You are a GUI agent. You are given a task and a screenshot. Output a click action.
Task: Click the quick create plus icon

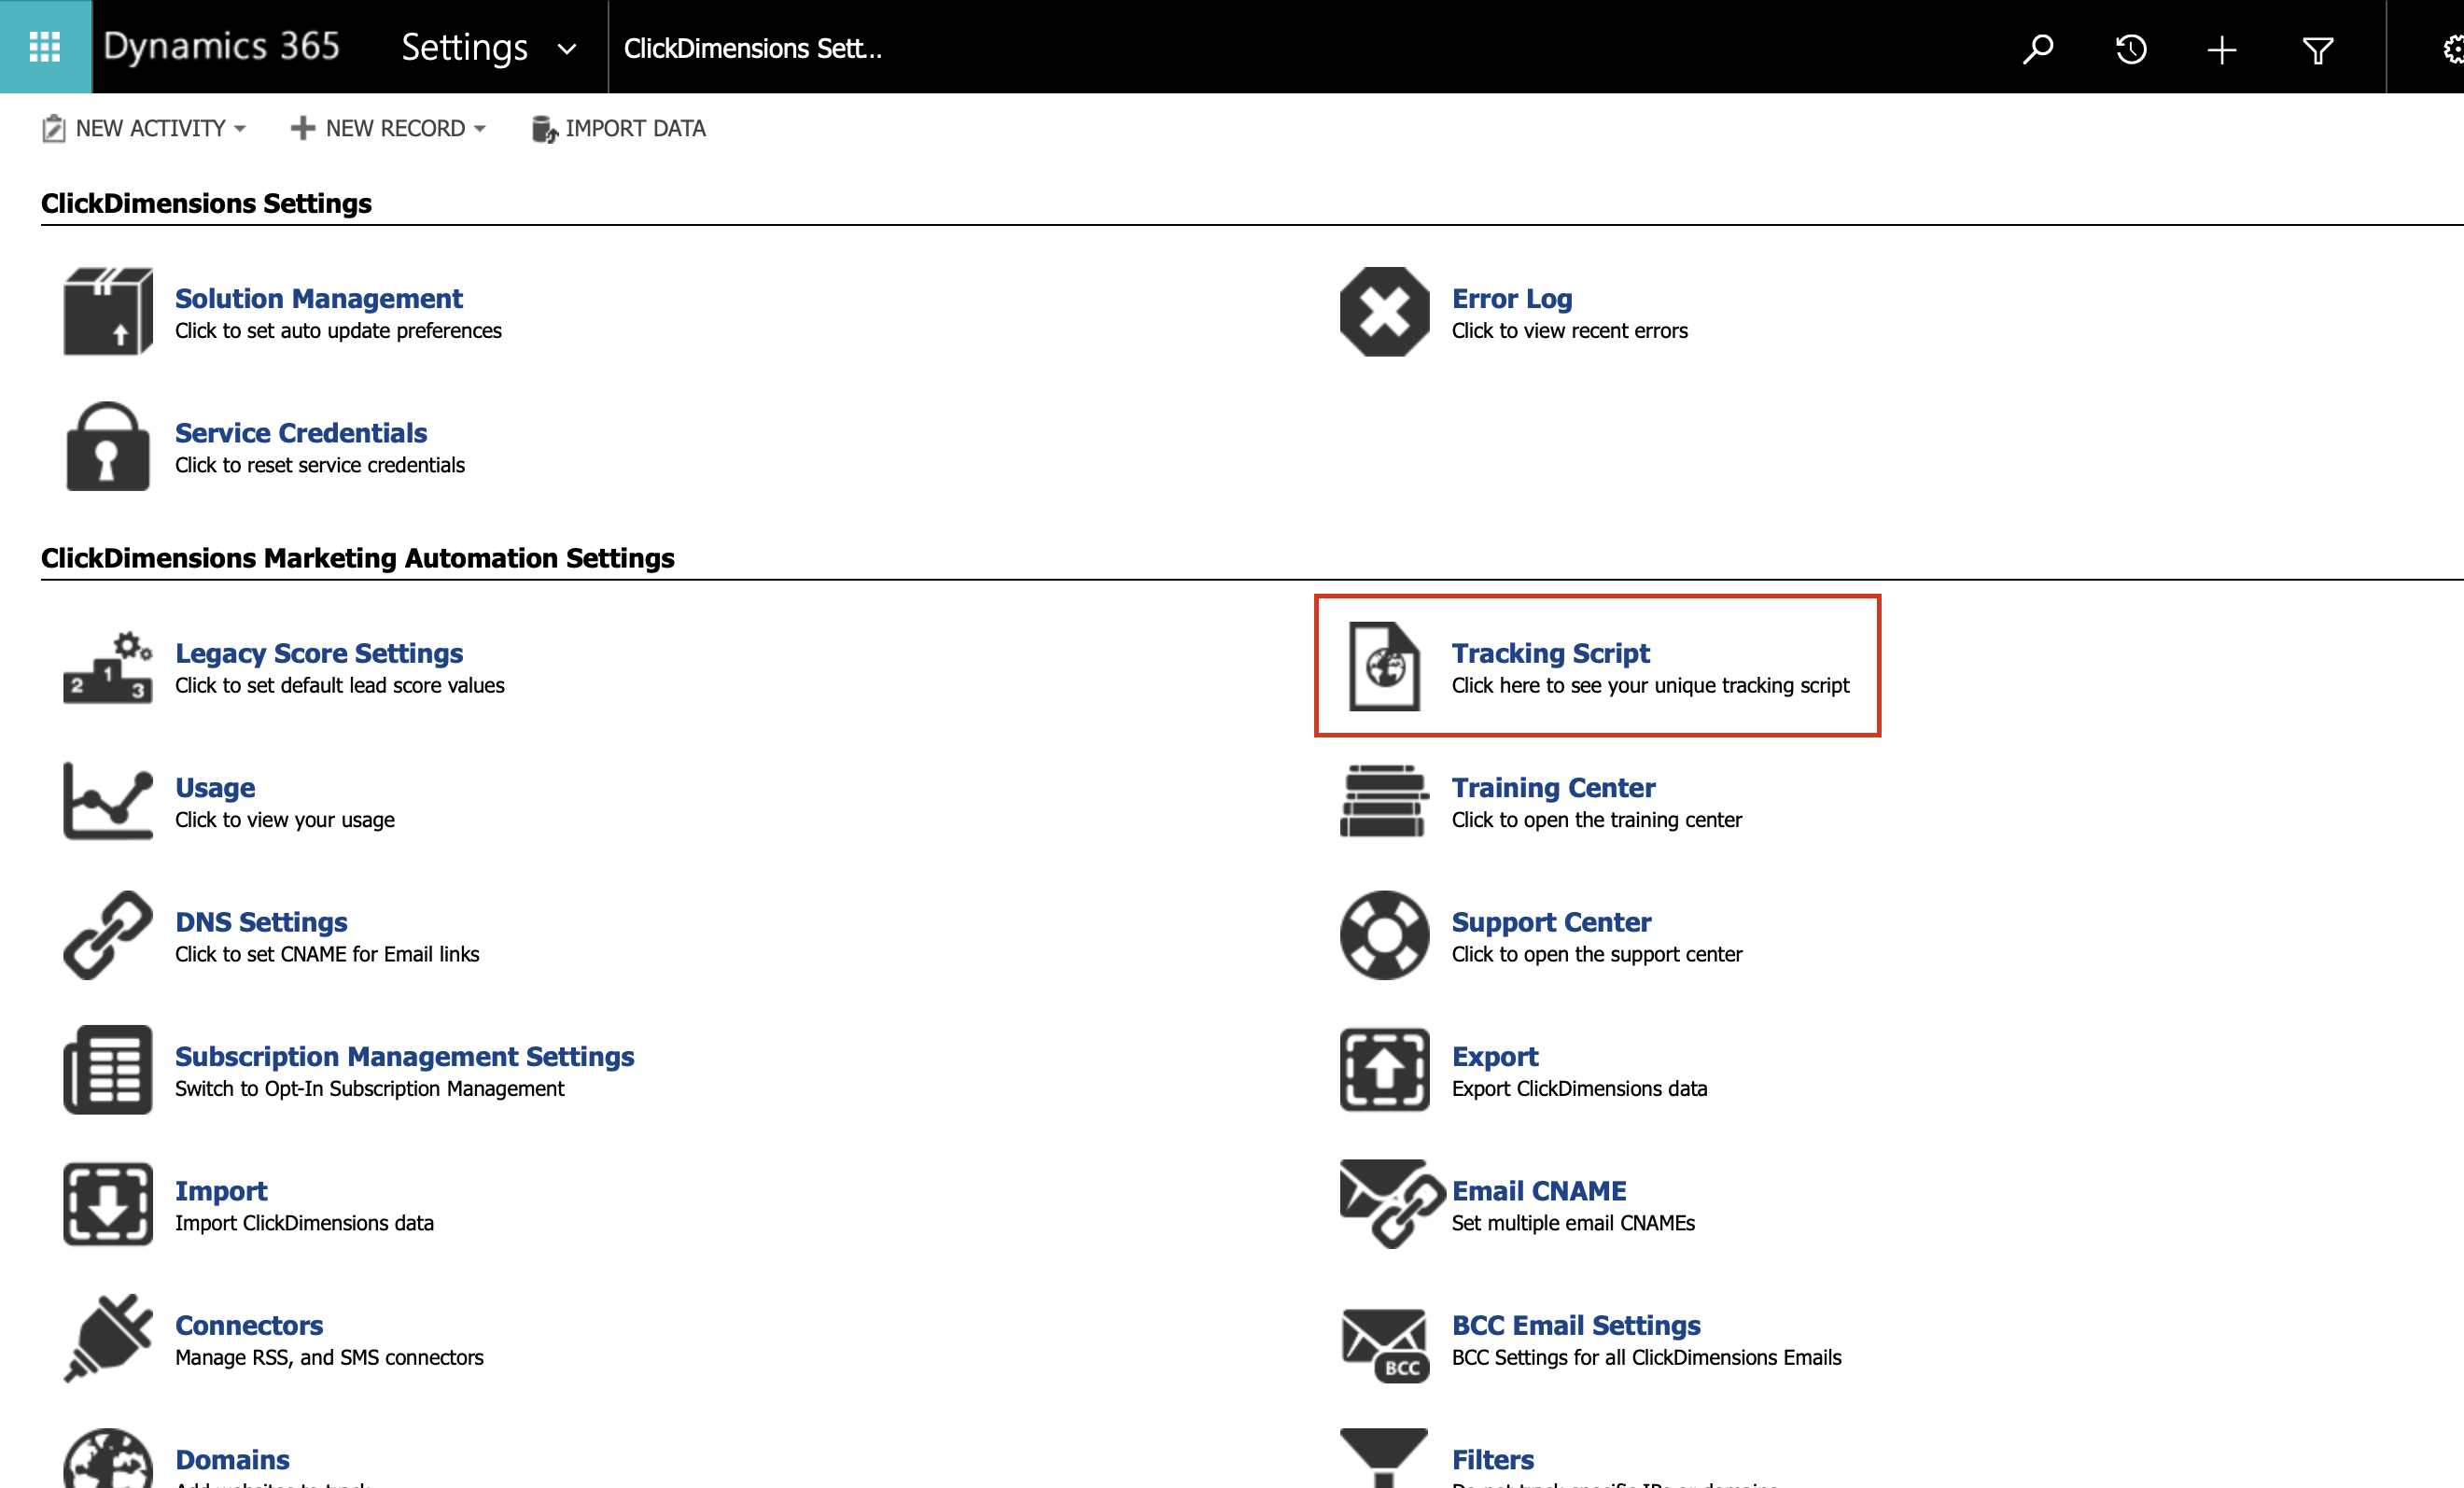[2221, 48]
